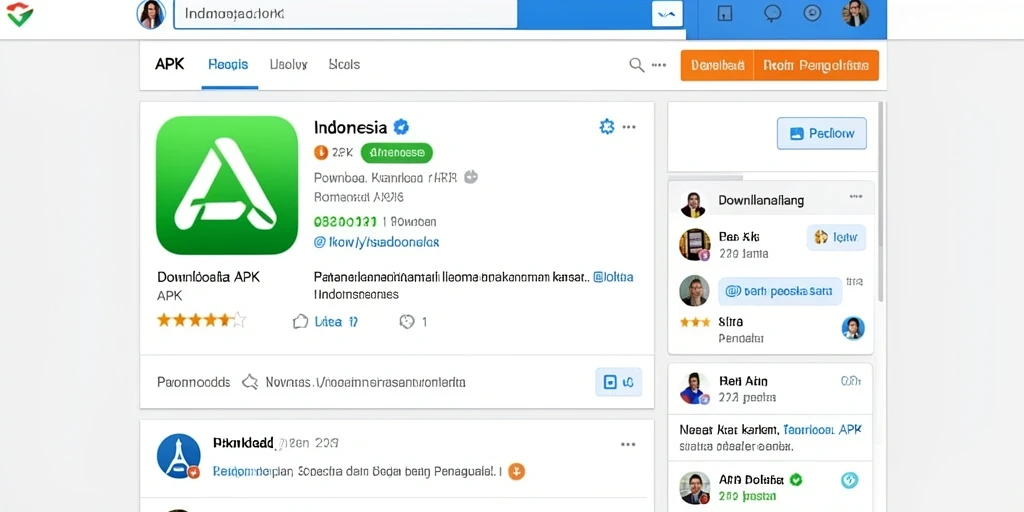Click the Eiffel tower avatar on Pikukdadd post

click(x=178, y=456)
